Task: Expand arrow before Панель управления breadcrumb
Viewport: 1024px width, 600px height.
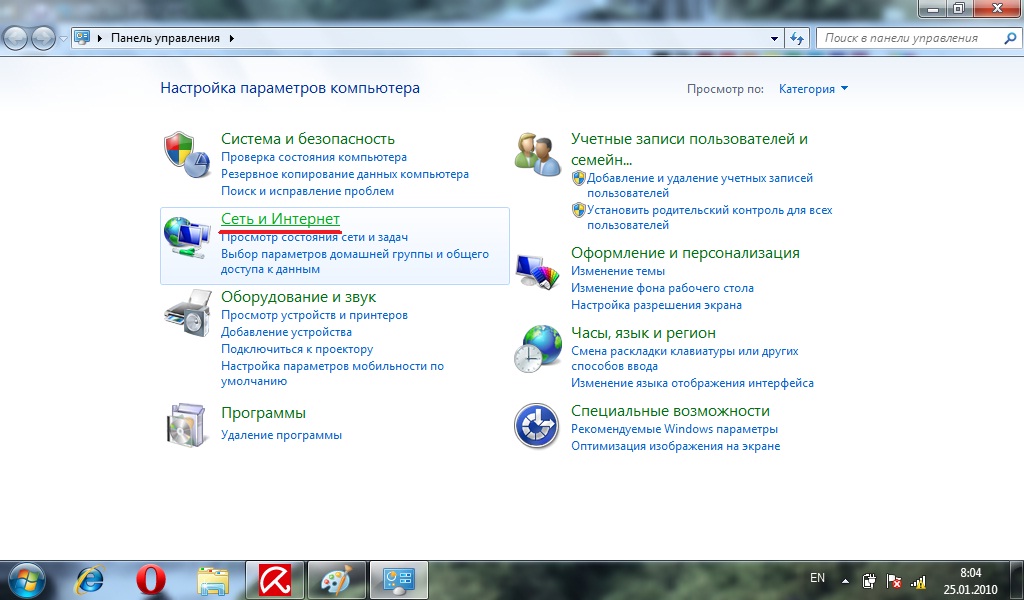Action: point(100,38)
